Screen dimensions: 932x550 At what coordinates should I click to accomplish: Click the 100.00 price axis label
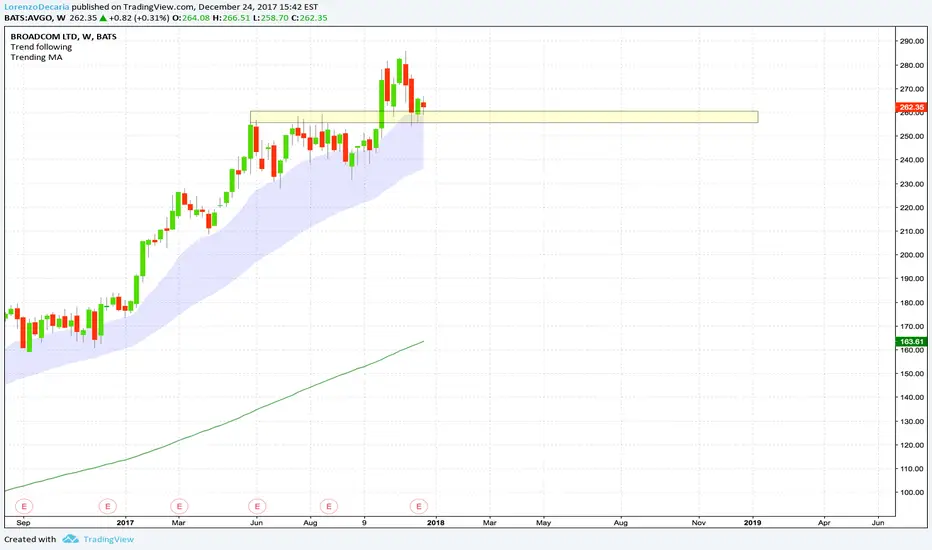912,492
